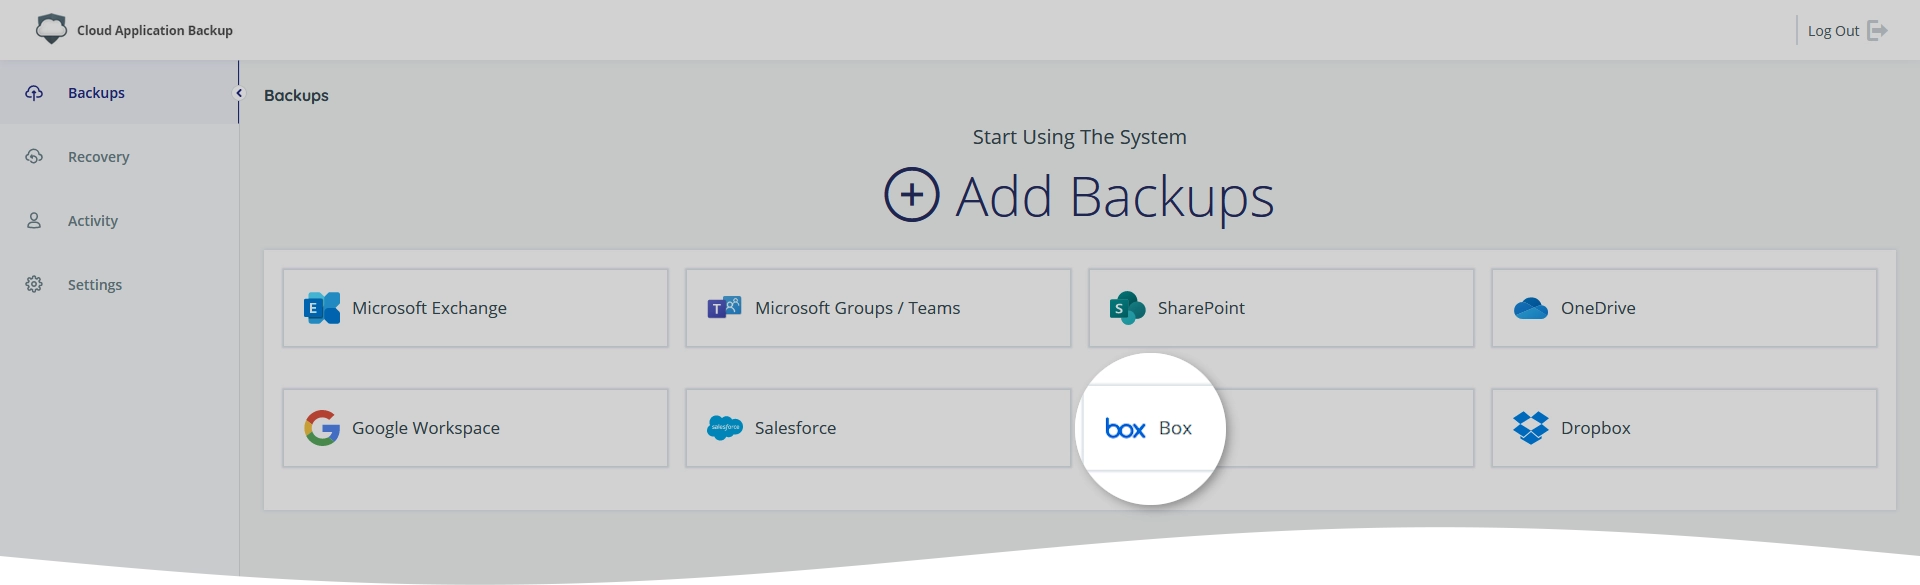Image resolution: width=1920 pixels, height=585 pixels.
Task: Click the circled plus Add Backups icon
Action: 912,194
